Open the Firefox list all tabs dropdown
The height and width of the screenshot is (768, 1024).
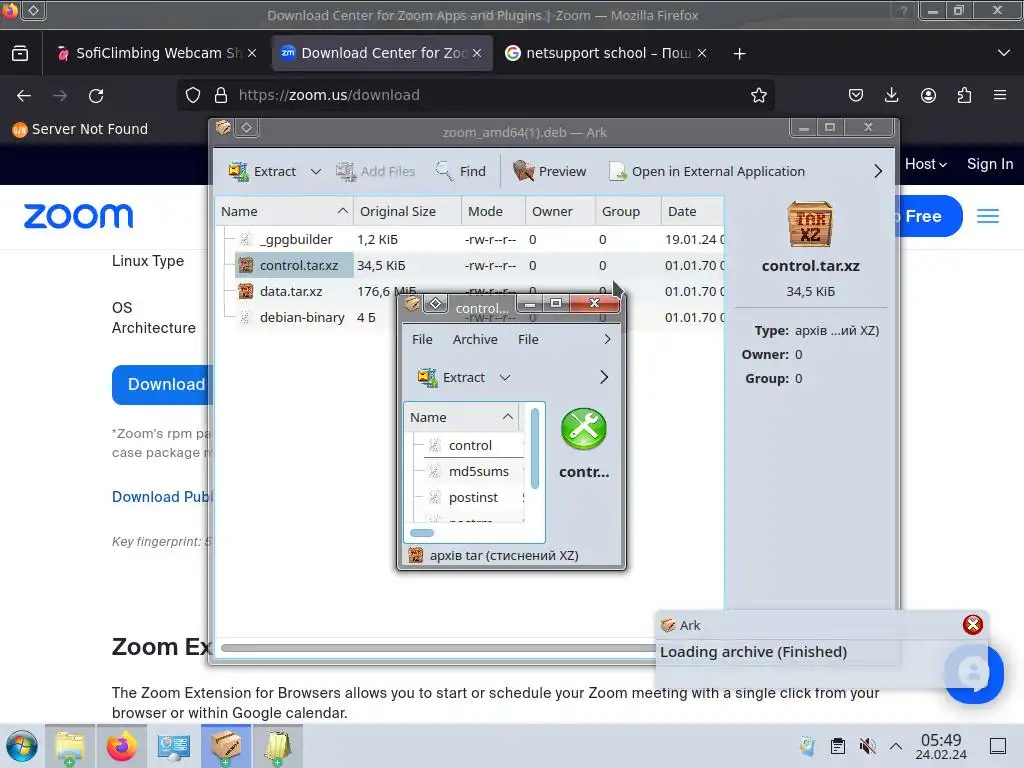(1004, 53)
